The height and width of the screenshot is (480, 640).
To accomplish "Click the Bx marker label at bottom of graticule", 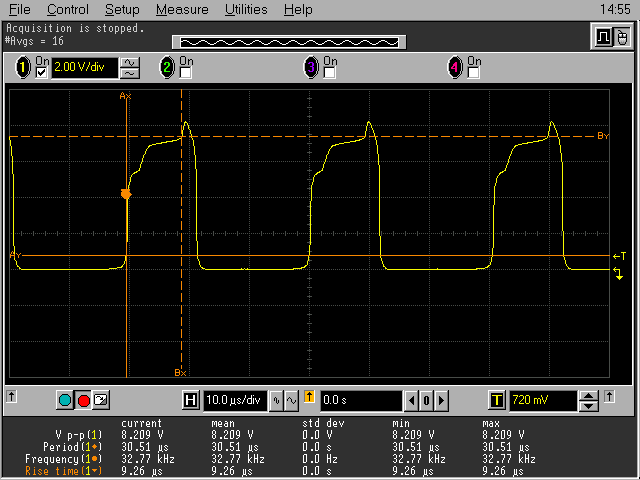I will 180,373.
